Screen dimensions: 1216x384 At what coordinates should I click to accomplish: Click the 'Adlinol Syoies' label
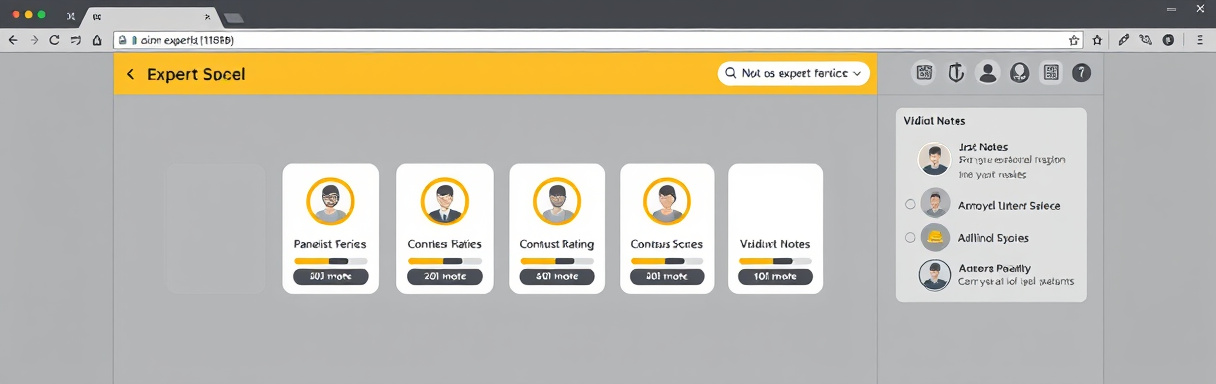pyautogui.click(x=993, y=238)
